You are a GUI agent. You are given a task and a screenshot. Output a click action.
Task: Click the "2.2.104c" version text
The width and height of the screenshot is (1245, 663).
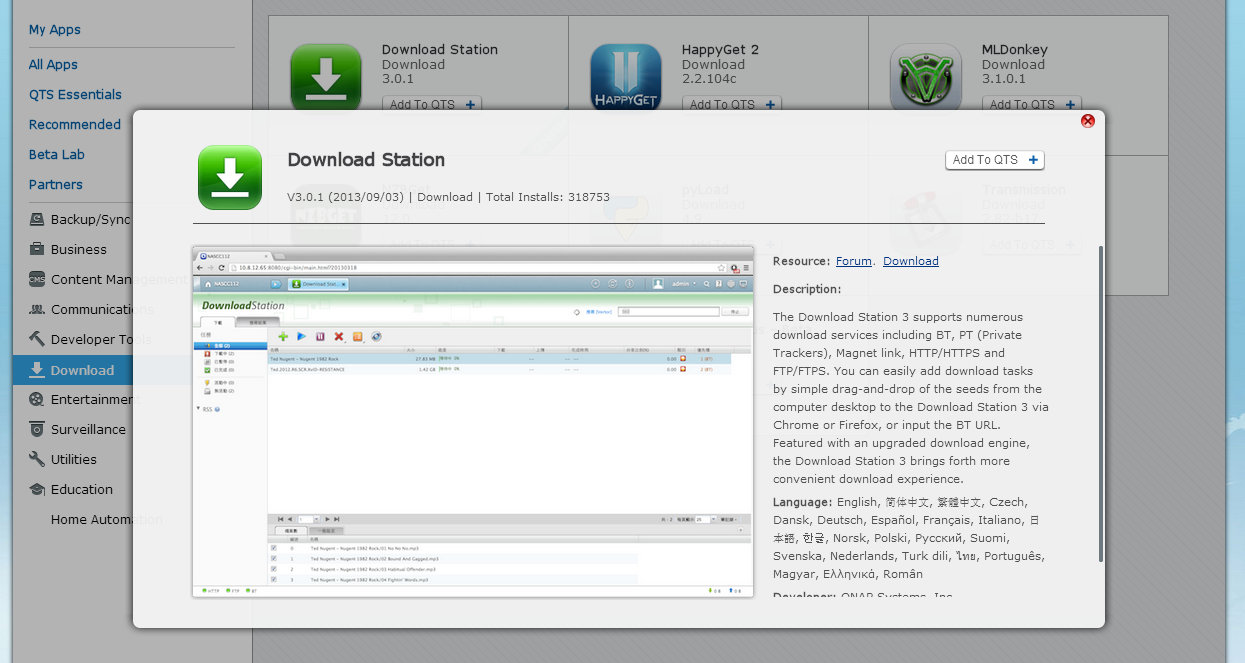pyautogui.click(x=709, y=79)
